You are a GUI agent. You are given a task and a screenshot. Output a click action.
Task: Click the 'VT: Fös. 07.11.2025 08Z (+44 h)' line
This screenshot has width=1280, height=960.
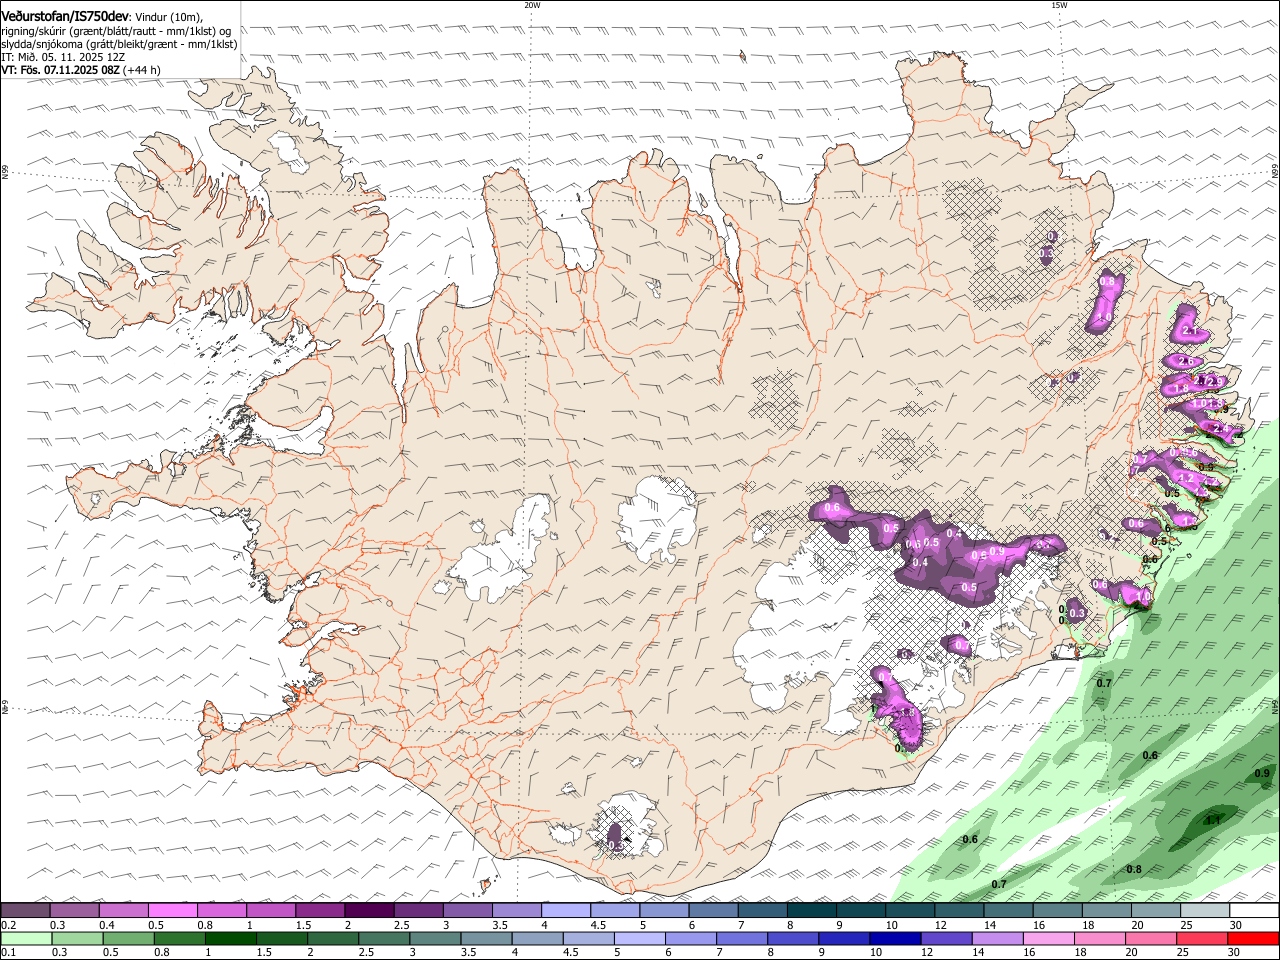tap(81, 70)
